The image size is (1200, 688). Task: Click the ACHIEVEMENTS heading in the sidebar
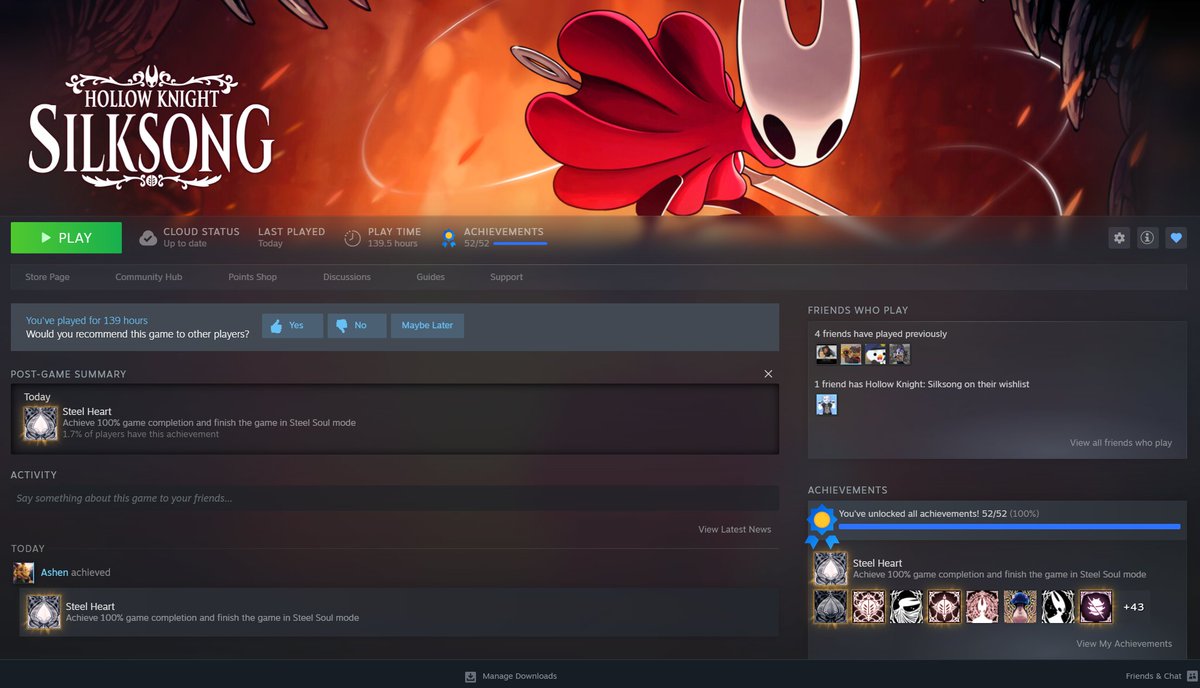coord(848,490)
